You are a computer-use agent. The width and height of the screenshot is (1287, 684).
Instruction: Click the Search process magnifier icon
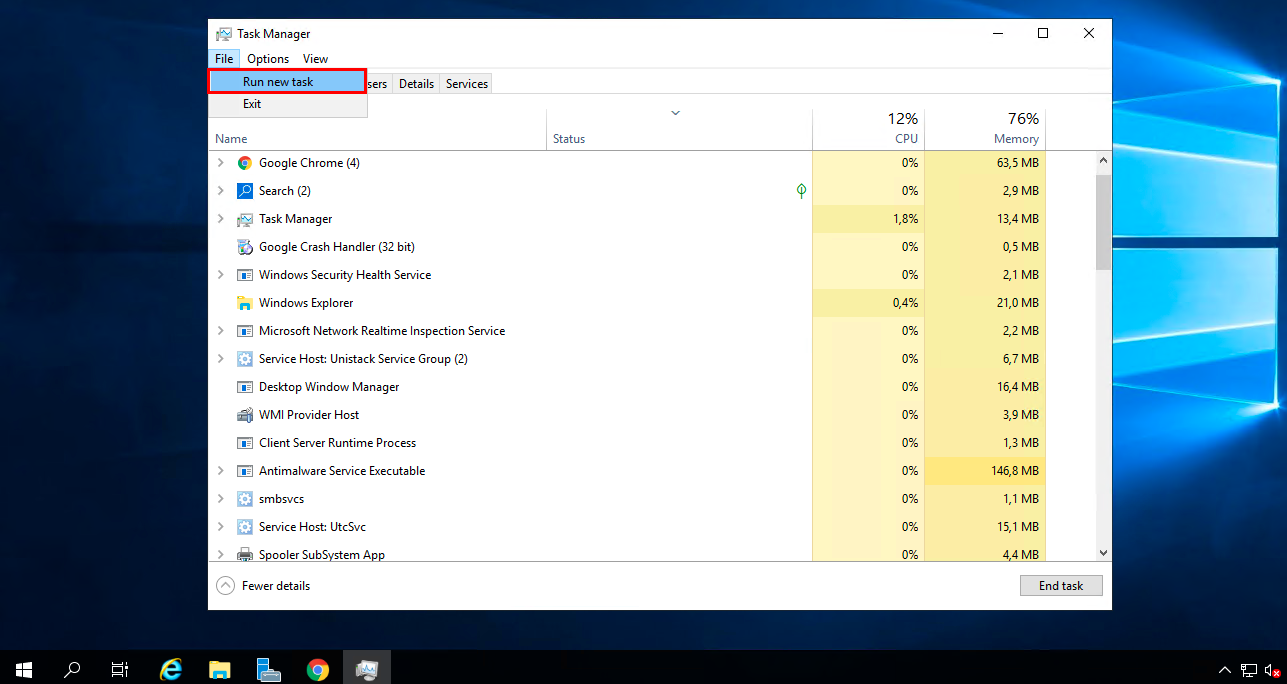pyautogui.click(x=245, y=191)
